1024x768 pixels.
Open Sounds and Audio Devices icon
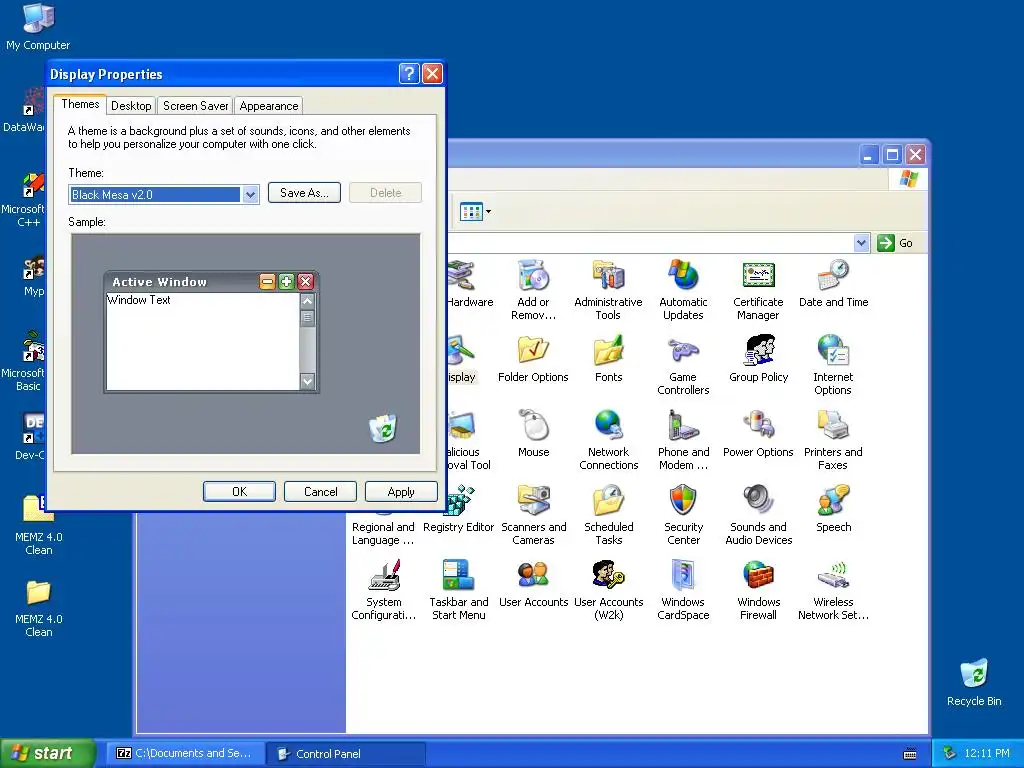[758, 515]
